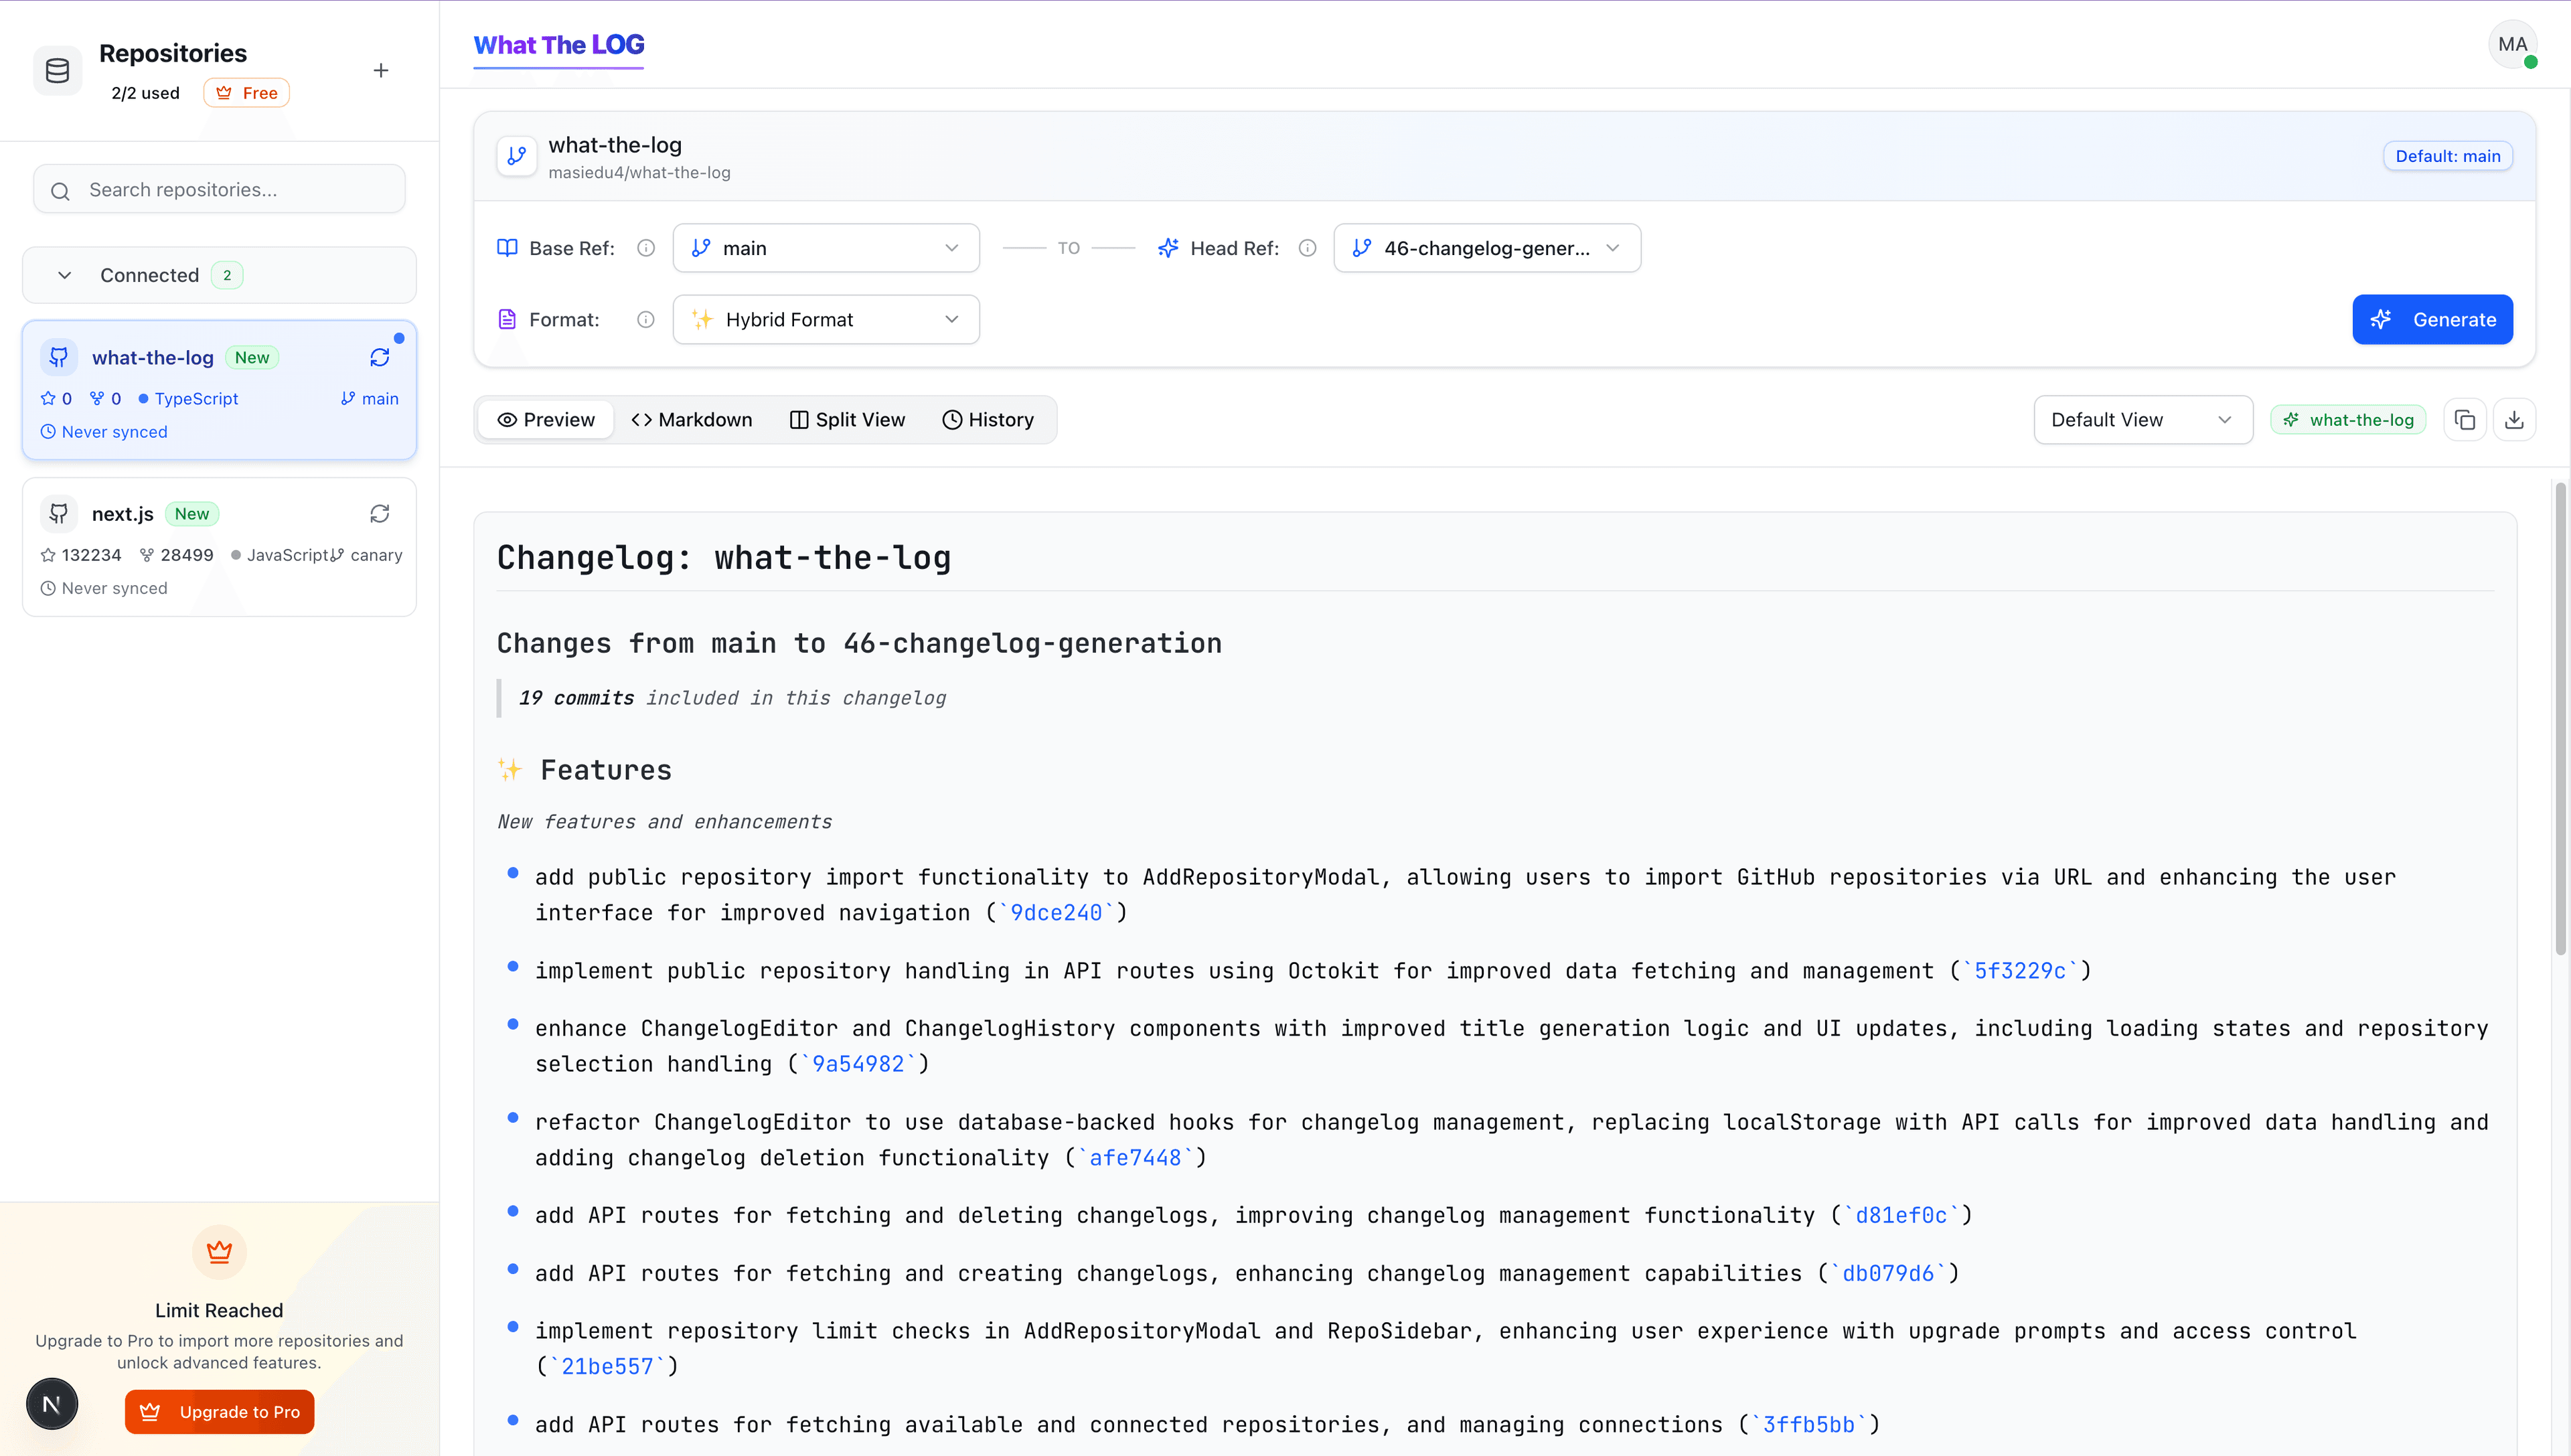The height and width of the screenshot is (1456, 2571).
Task: Open the Base Ref branch dropdown
Action: pyautogui.click(x=826, y=247)
